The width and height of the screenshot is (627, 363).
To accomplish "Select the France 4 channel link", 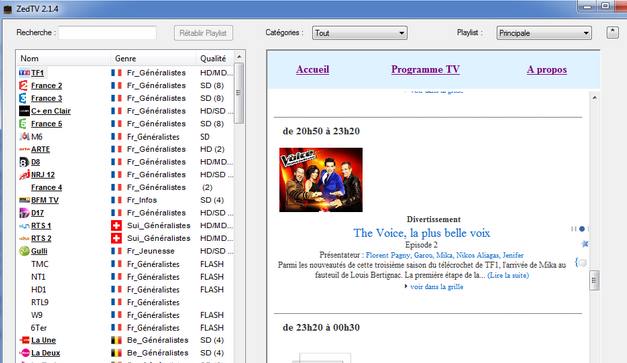I will 46,187.
